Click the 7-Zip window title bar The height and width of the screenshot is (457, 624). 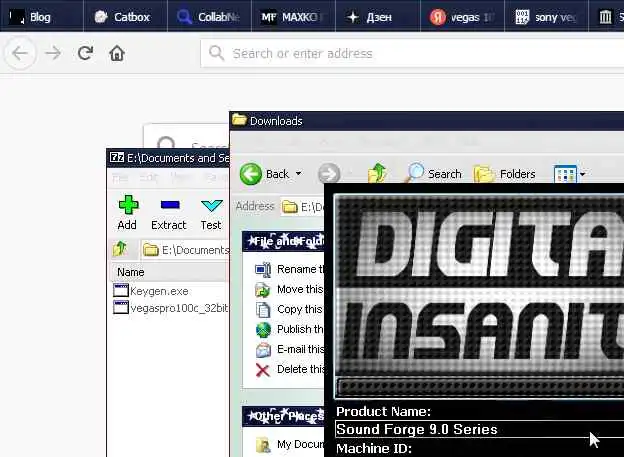coord(168,158)
